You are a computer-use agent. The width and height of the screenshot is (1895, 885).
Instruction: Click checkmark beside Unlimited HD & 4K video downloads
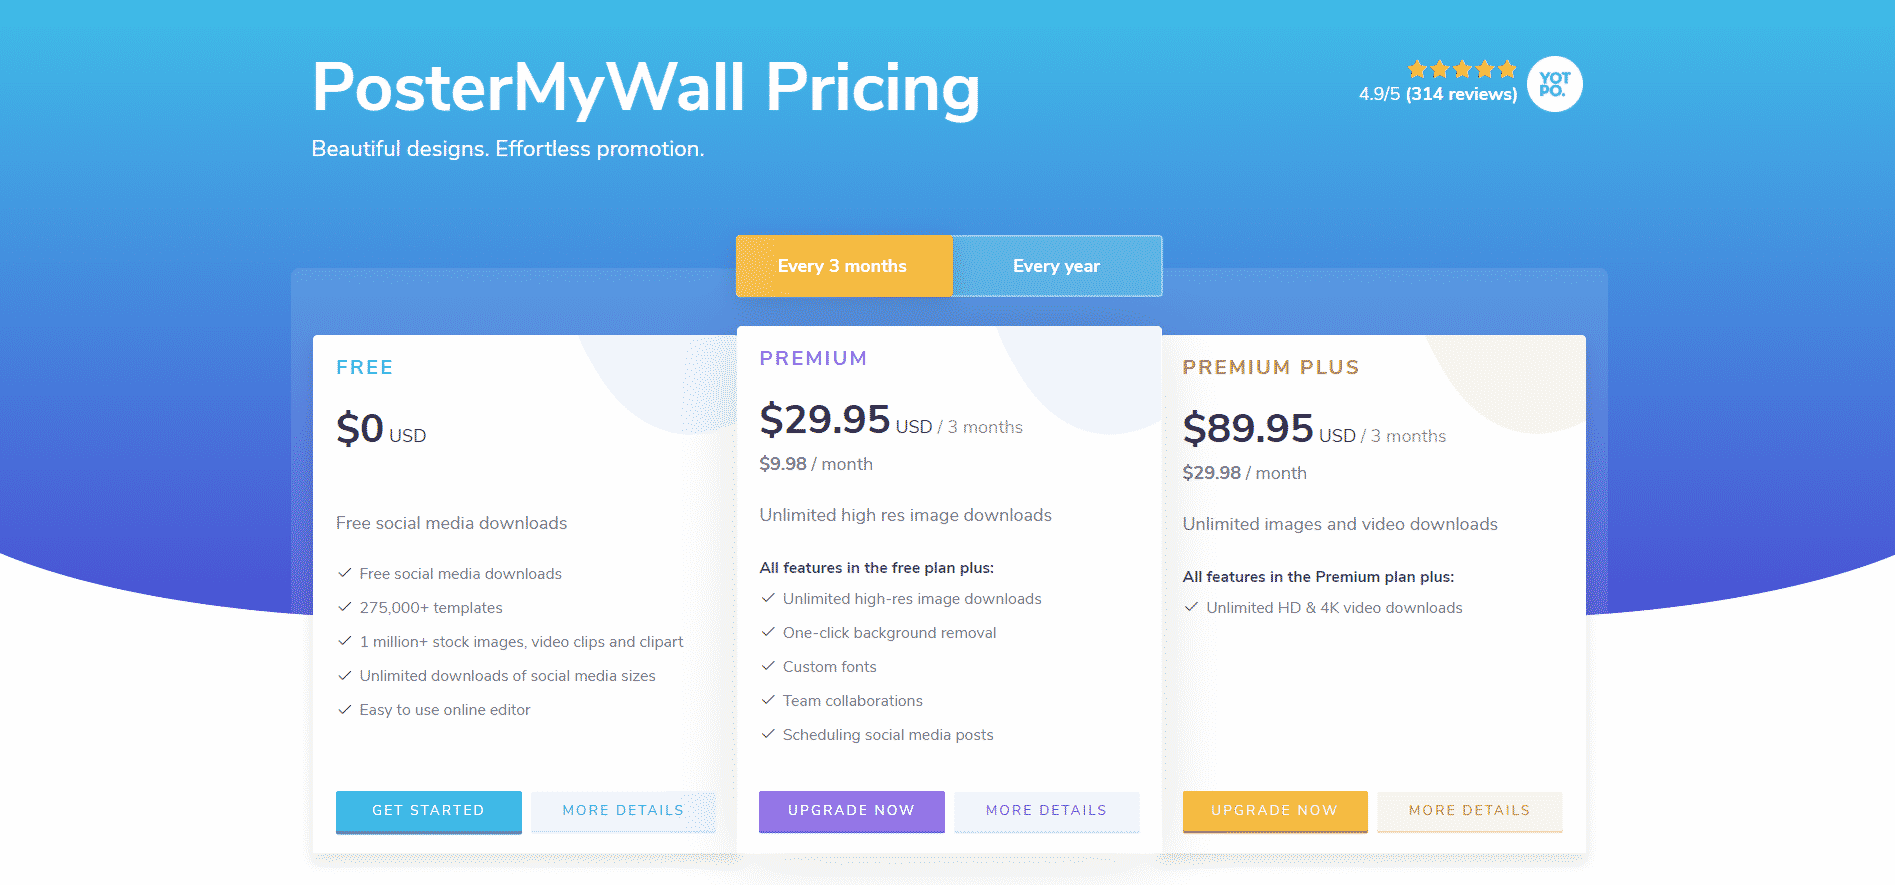pyautogui.click(x=1191, y=607)
